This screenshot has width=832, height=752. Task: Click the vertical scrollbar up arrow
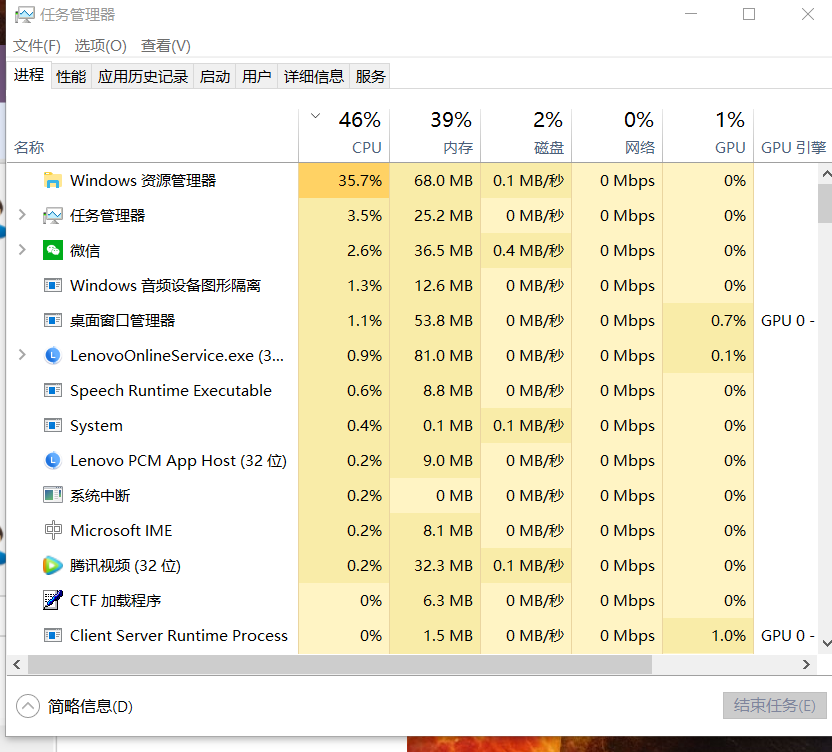pyautogui.click(x=826, y=174)
